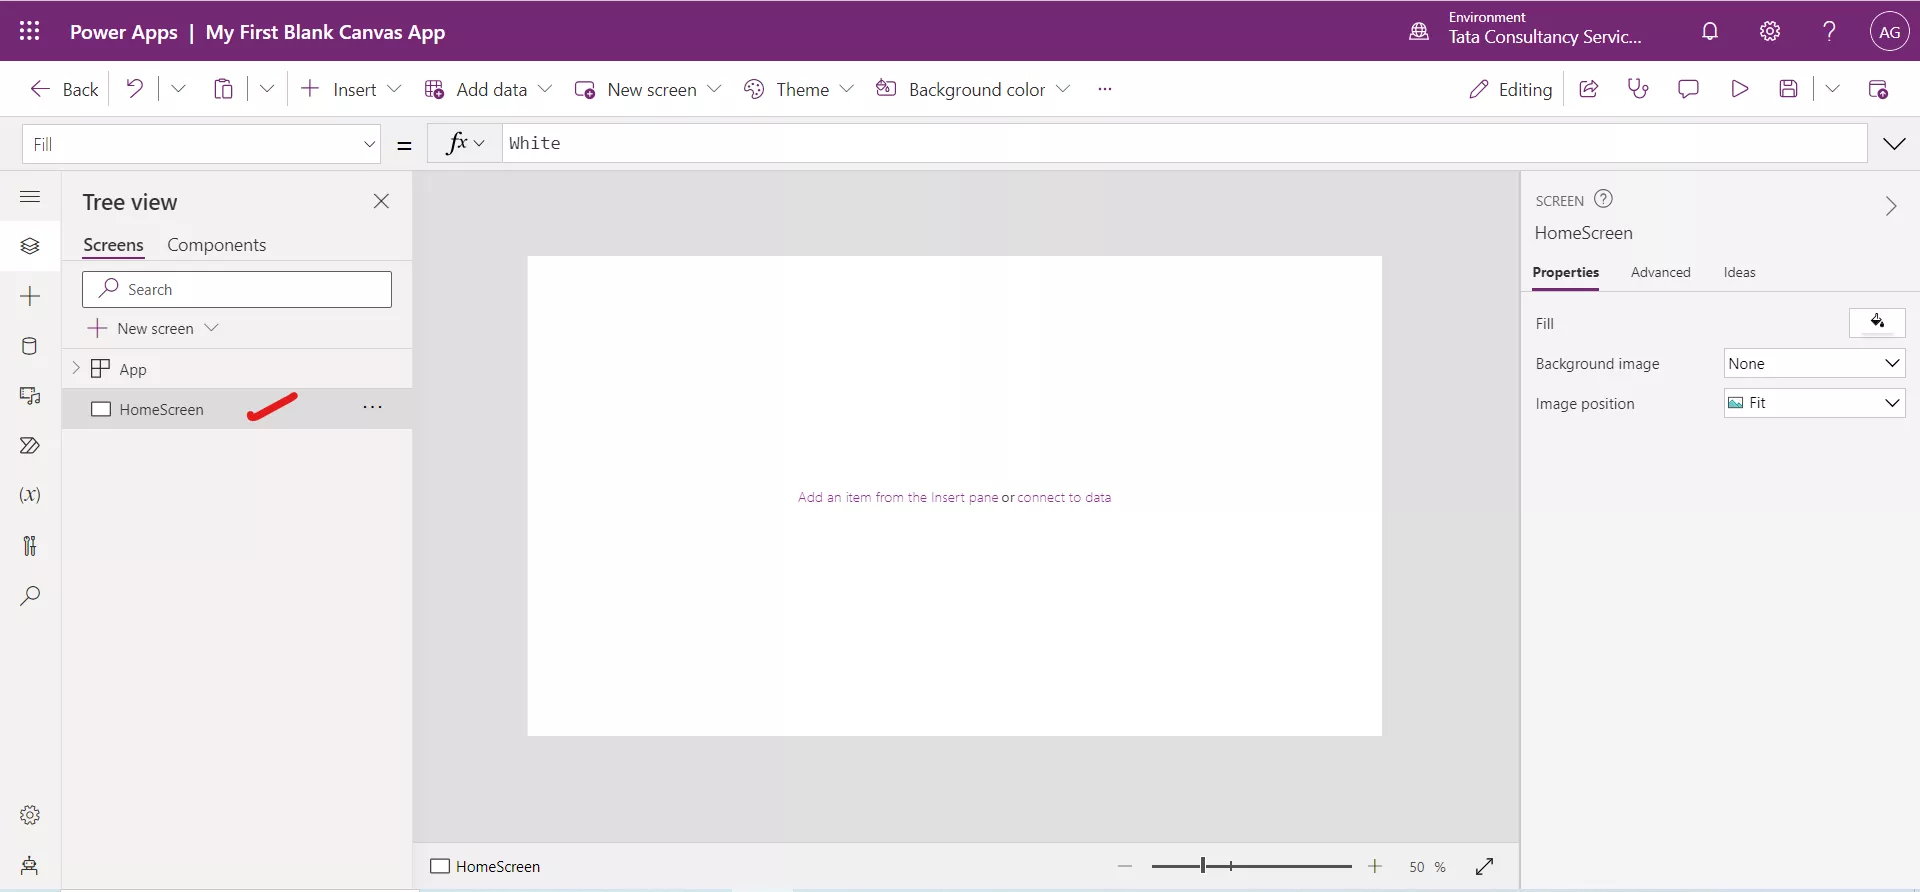Open the app launcher waffle icon

(x=29, y=31)
